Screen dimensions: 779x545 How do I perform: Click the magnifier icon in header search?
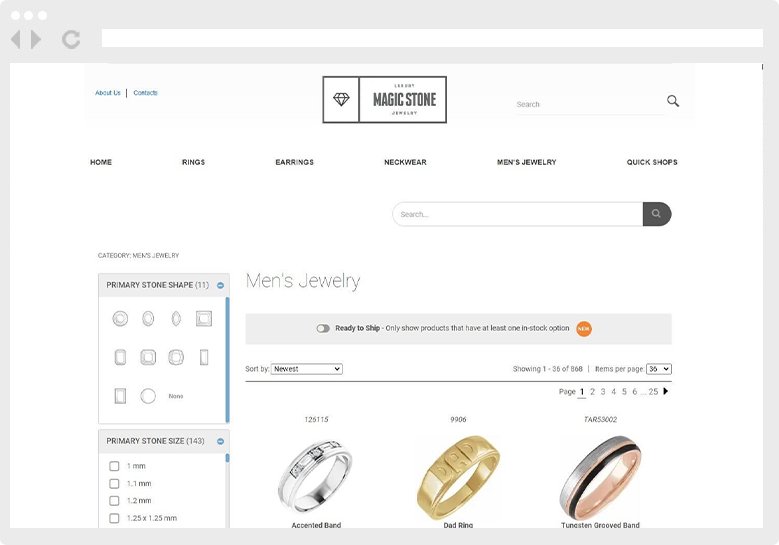point(673,101)
